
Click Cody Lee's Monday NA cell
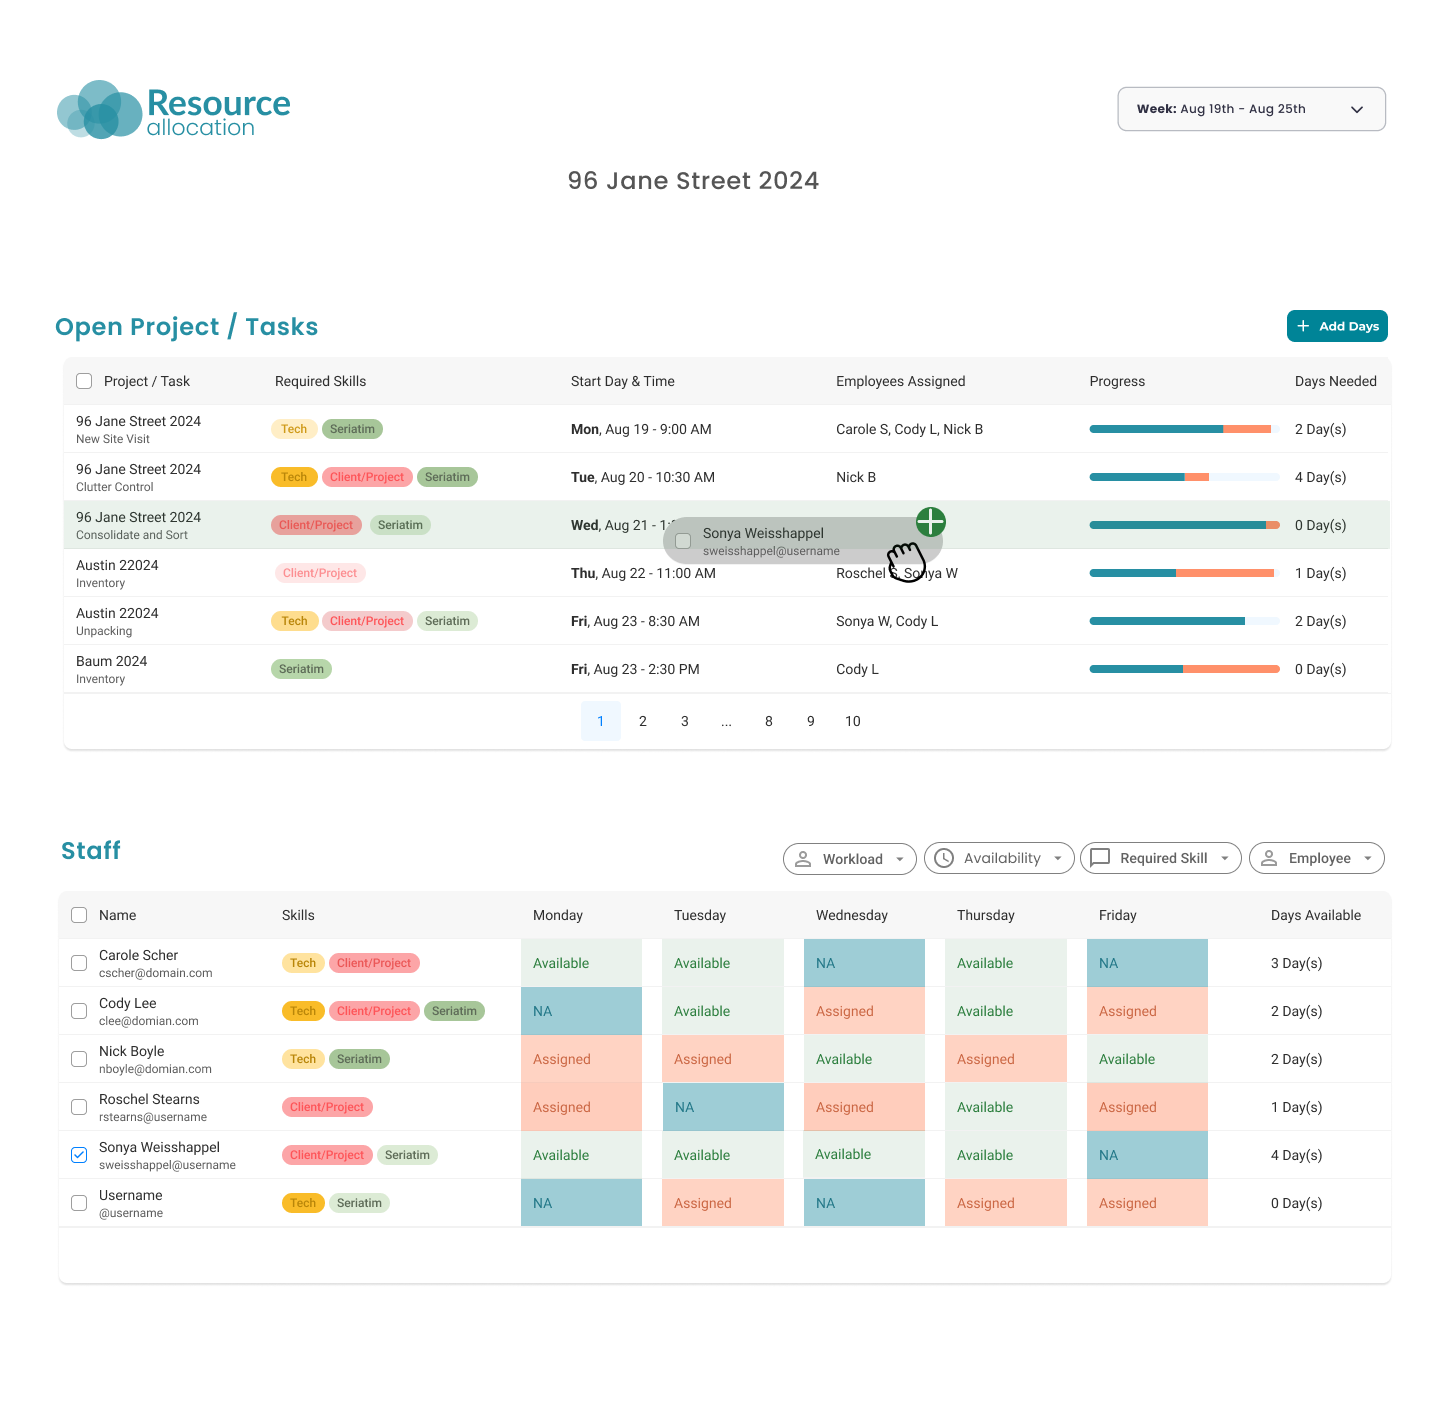tap(581, 1011)
